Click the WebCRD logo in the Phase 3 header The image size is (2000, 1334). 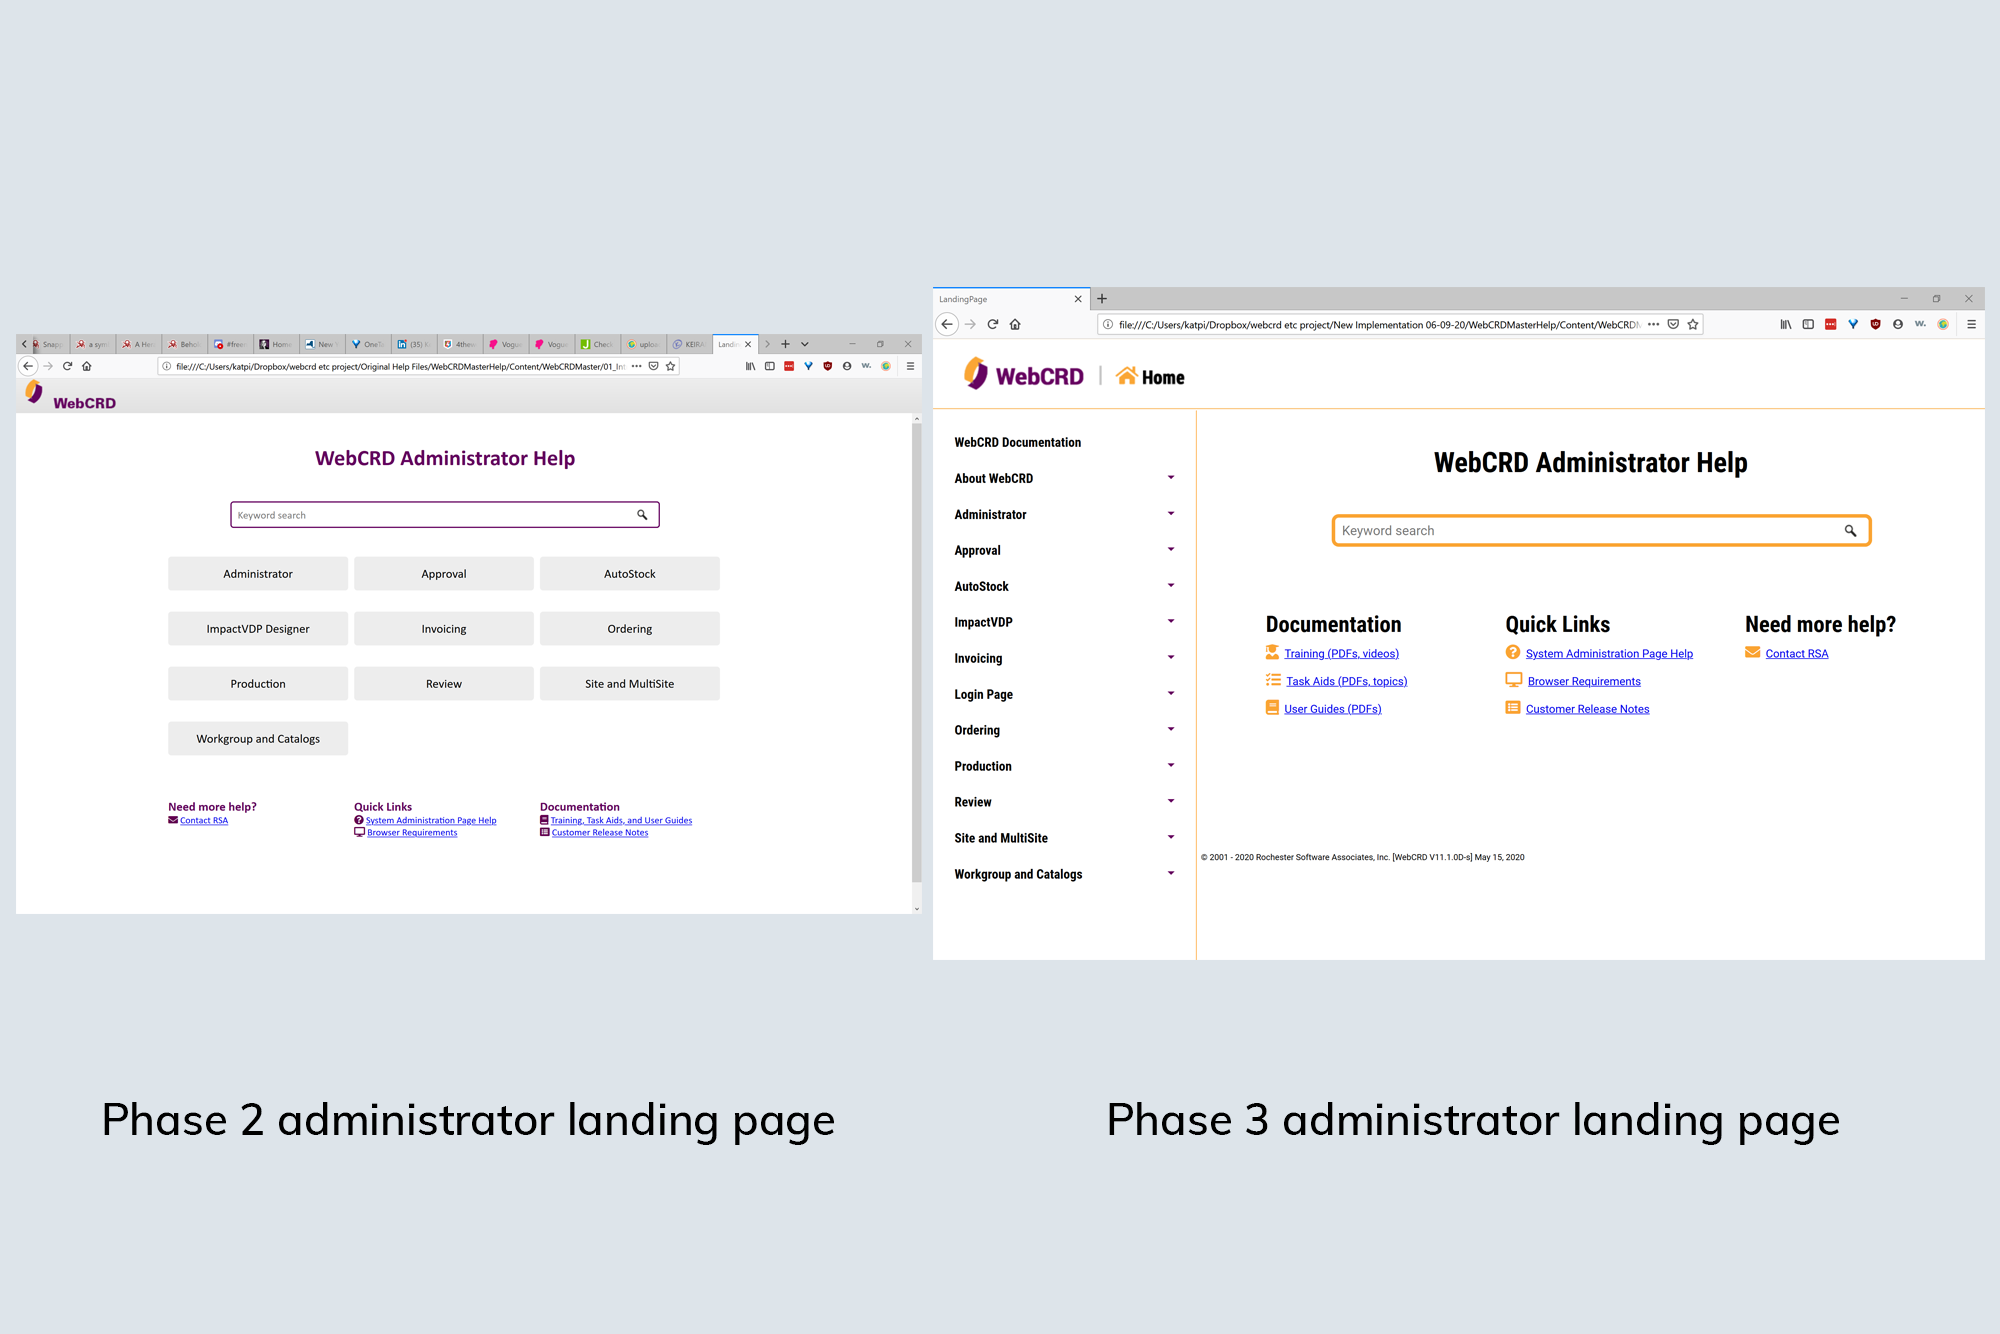(x=1023, y=375)
